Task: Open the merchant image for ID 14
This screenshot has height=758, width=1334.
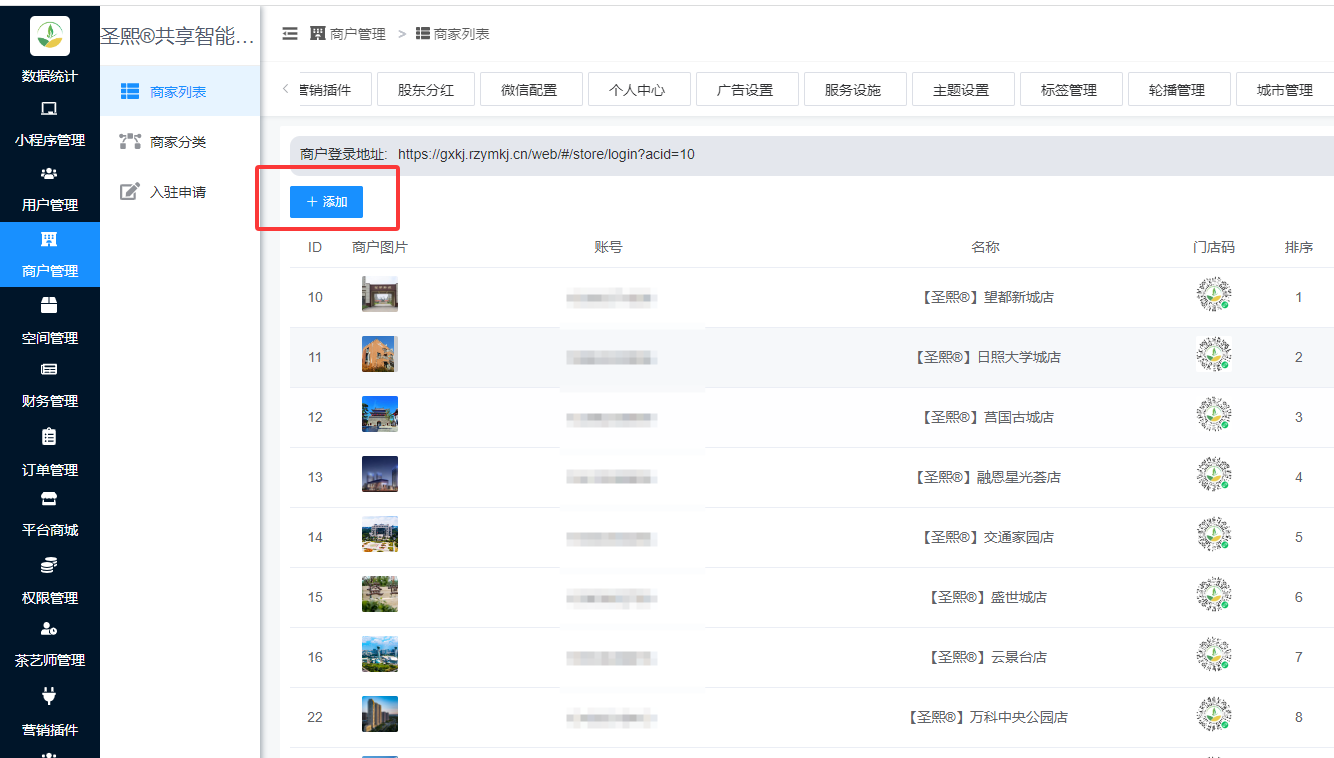Action: pos(380,534)
